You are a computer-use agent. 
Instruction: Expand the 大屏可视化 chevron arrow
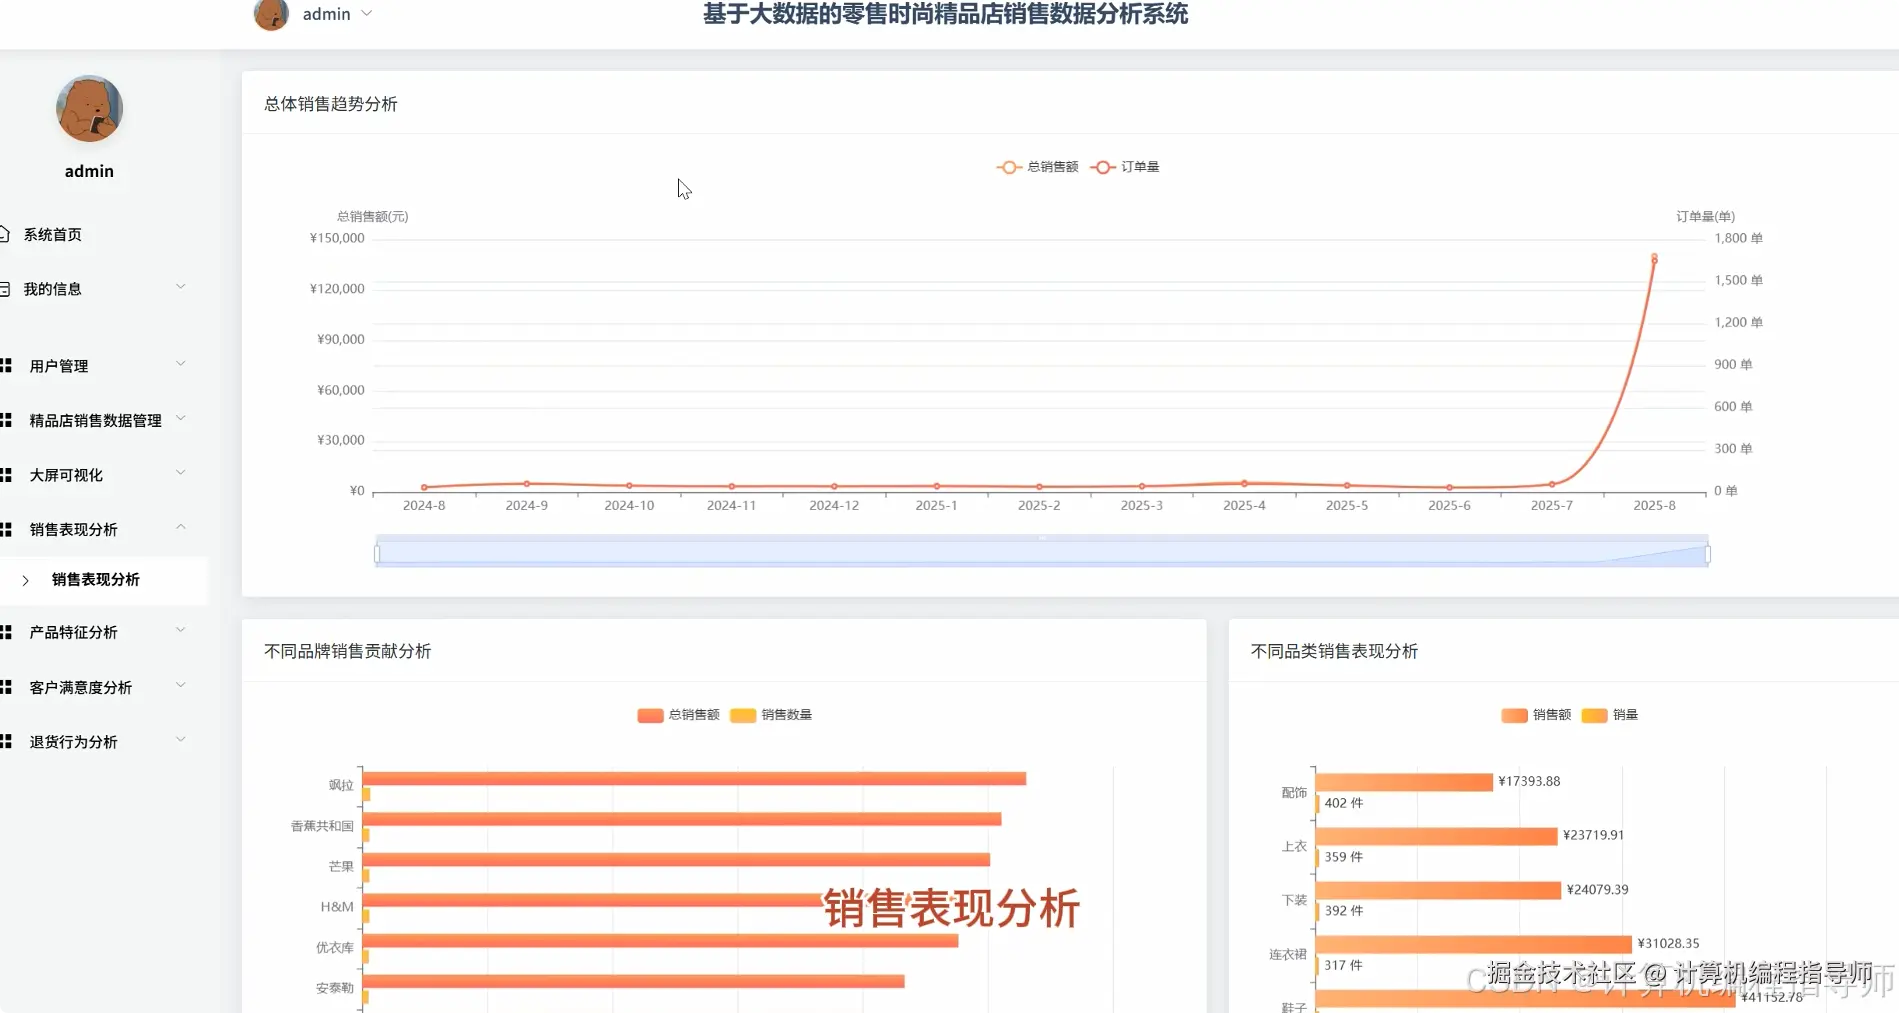coord(181,473)
